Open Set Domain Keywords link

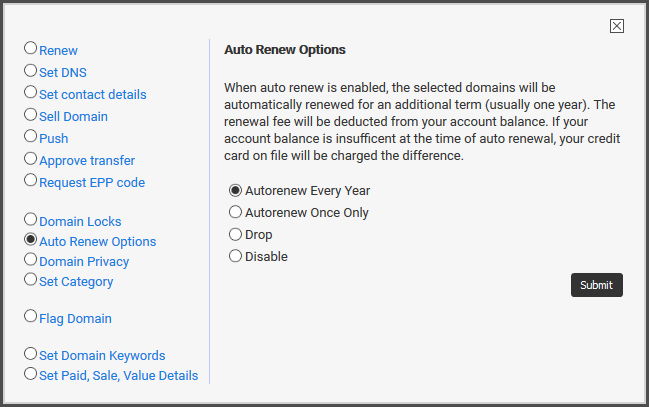point(102,356)
